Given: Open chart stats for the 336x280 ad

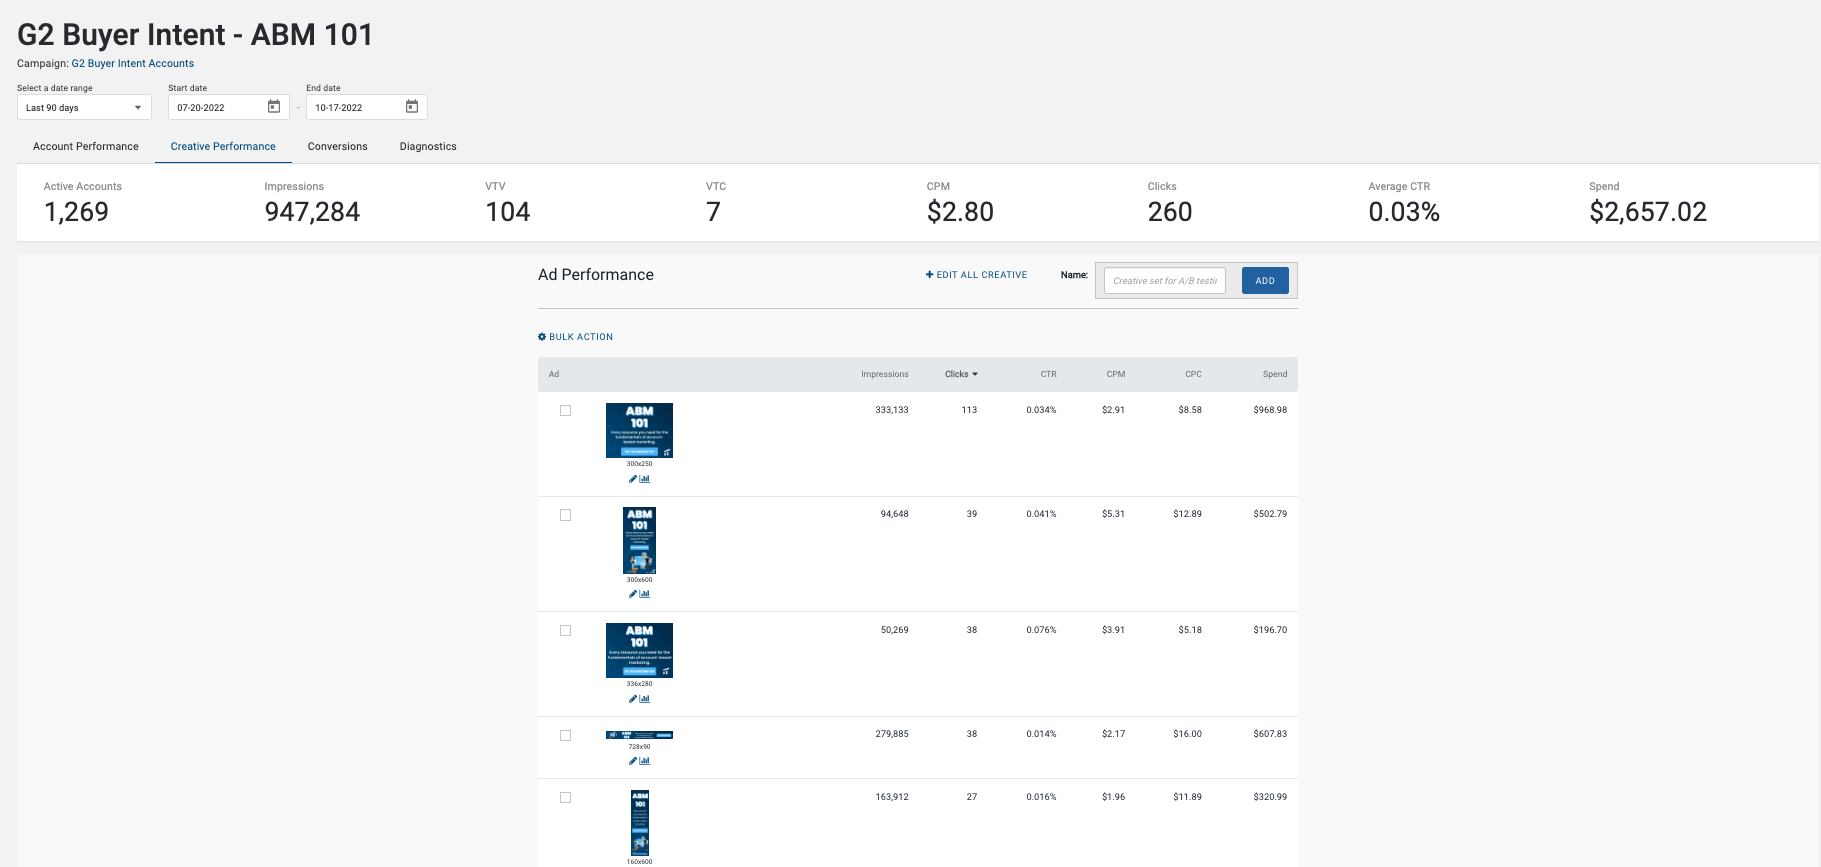Looking at the screenshot, I should (645, 699).
